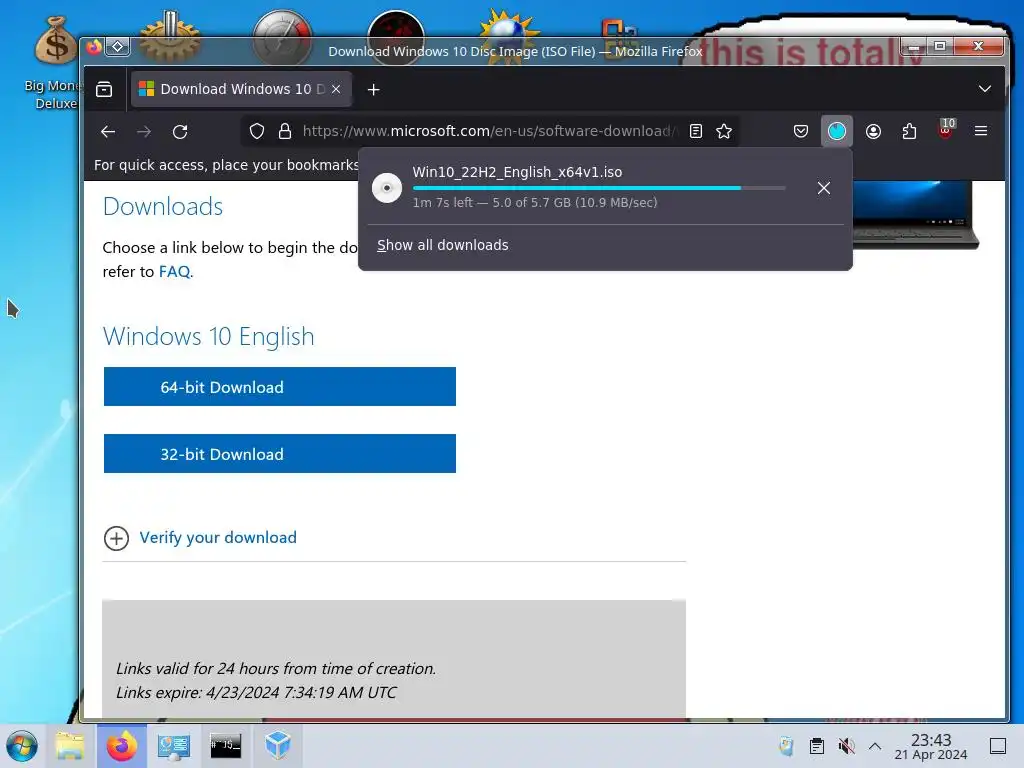
Task: Open the tracking protection shield icon
Action: point(257,131)
